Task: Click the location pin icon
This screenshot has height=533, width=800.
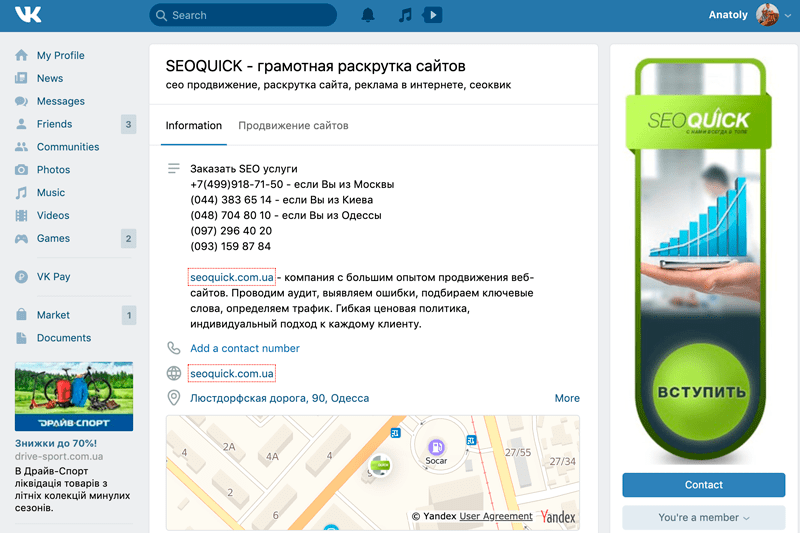Action: 174,398
